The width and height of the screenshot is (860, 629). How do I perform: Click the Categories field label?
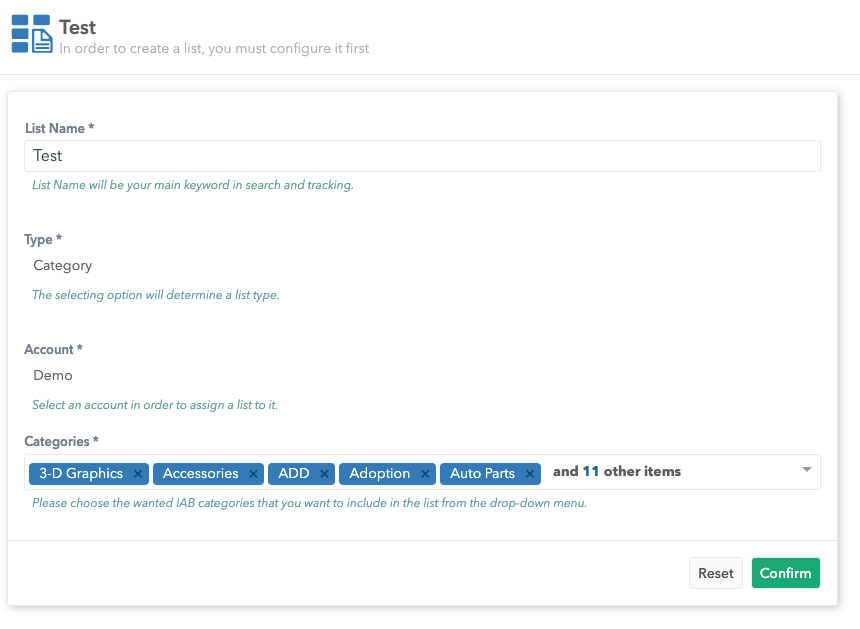61,441
